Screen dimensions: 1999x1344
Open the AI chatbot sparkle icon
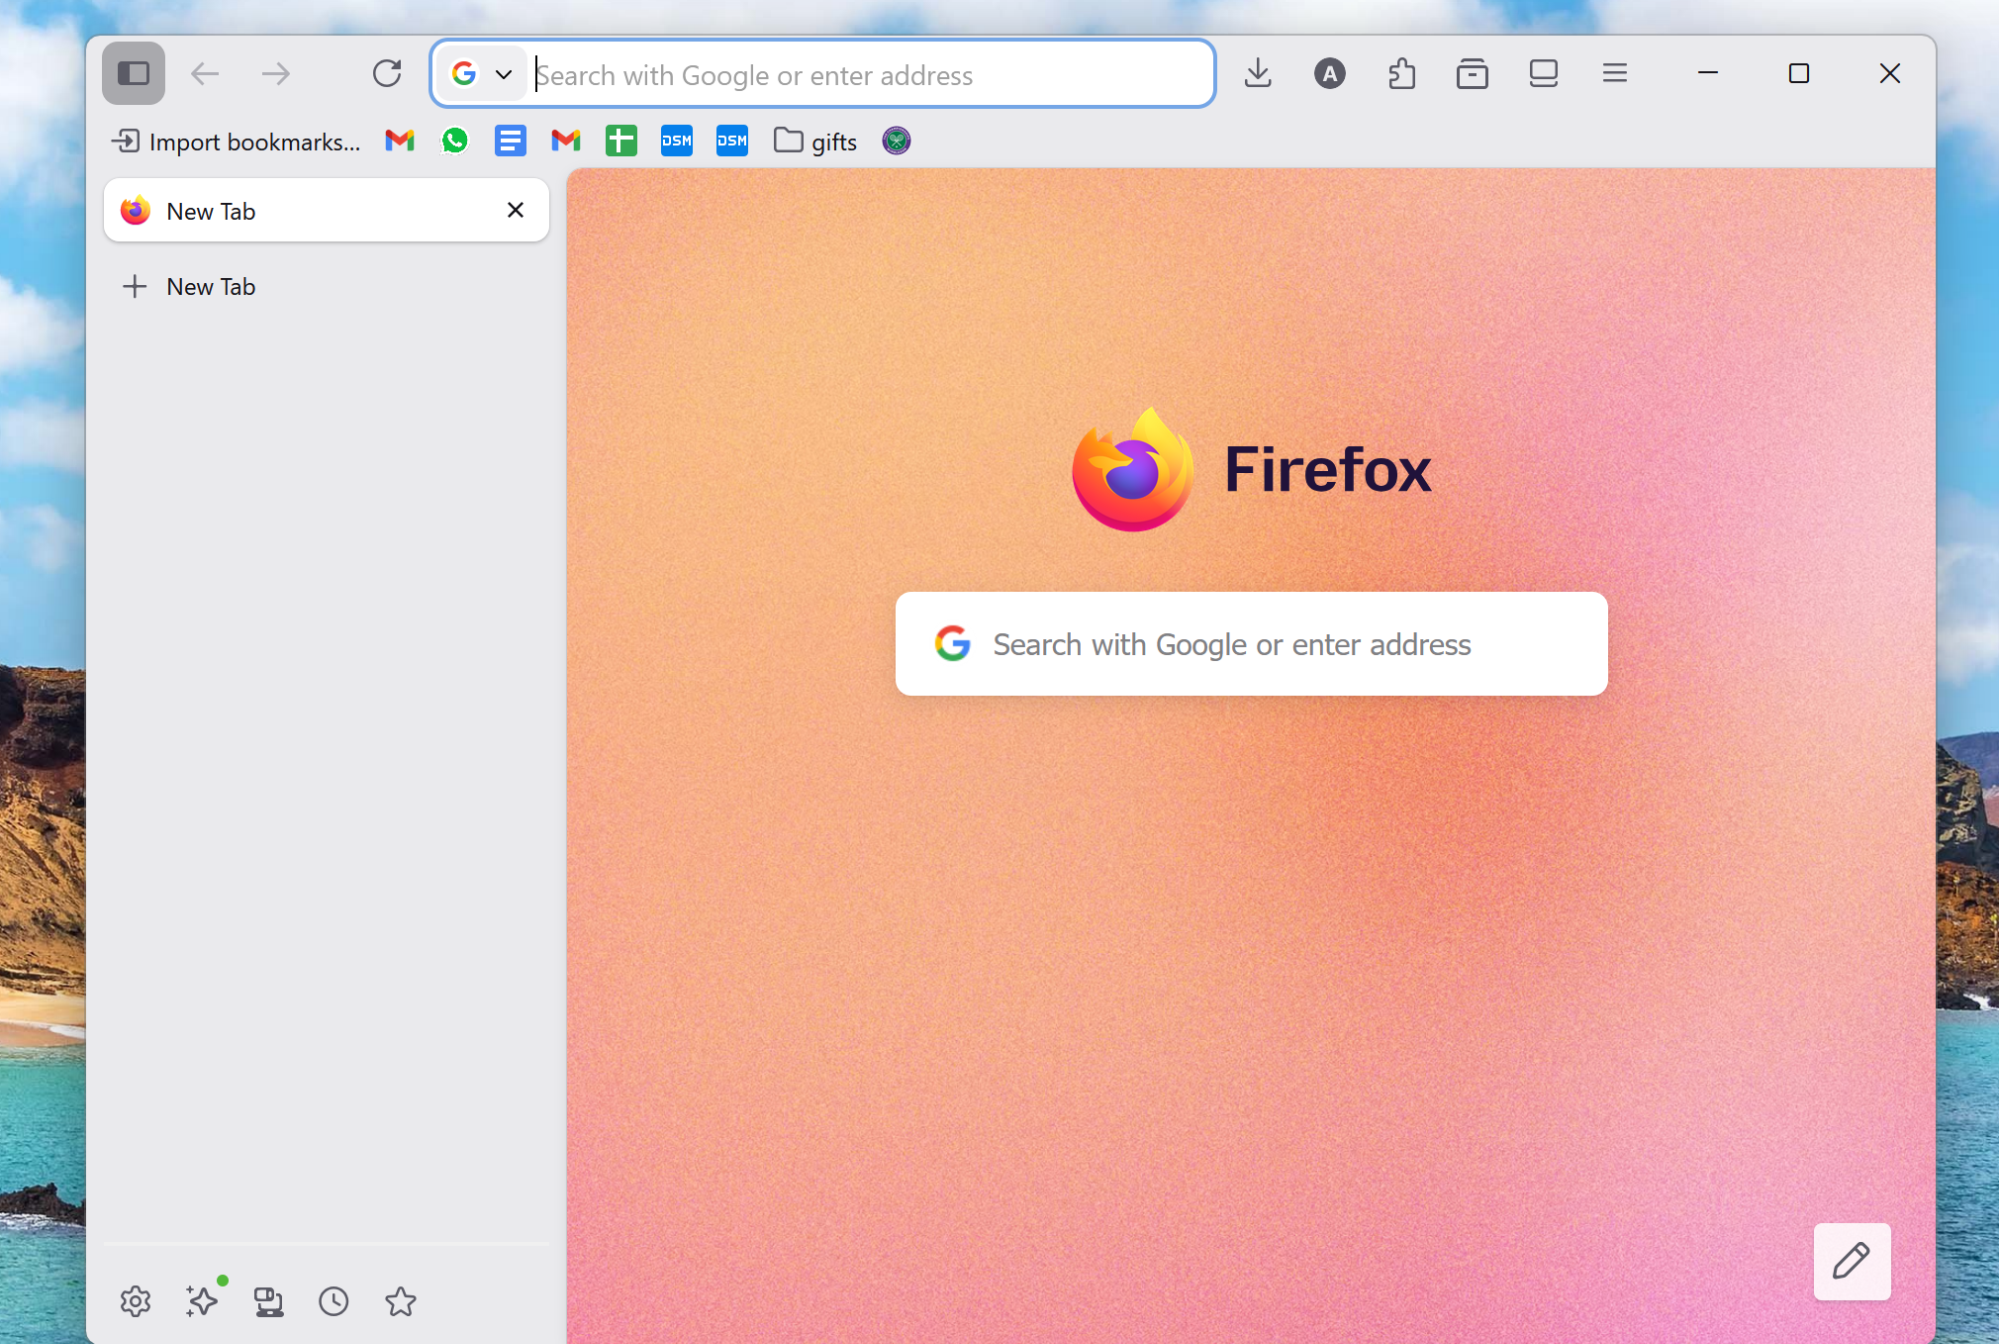pos(202,1301)
